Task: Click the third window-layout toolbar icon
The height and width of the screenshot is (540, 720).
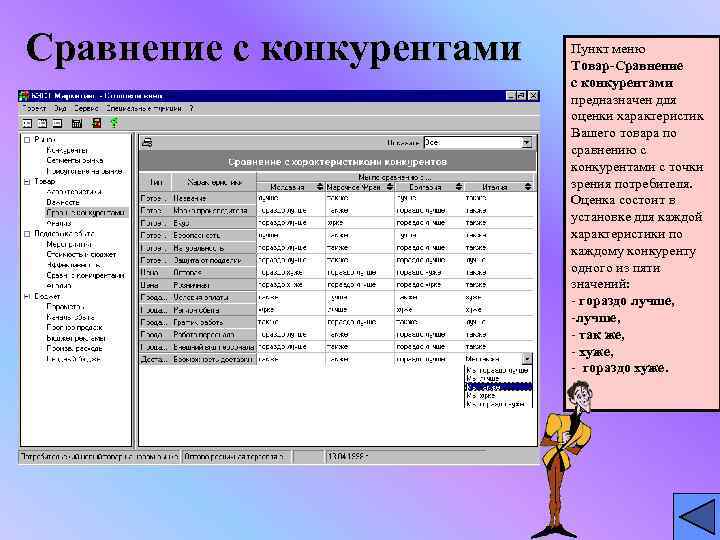Action: [x=57, y=123]
